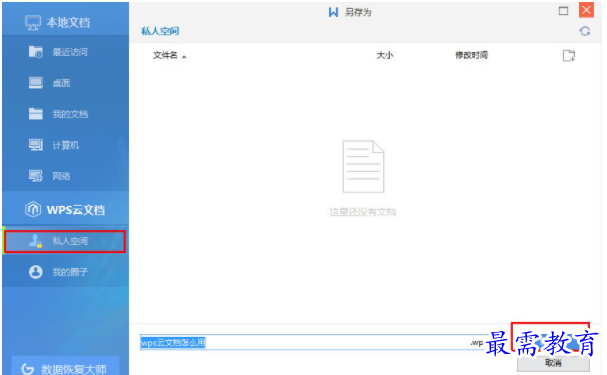607x375 pixels.
Task: Close the 另存为 dialog
Action: coord(586,10)
